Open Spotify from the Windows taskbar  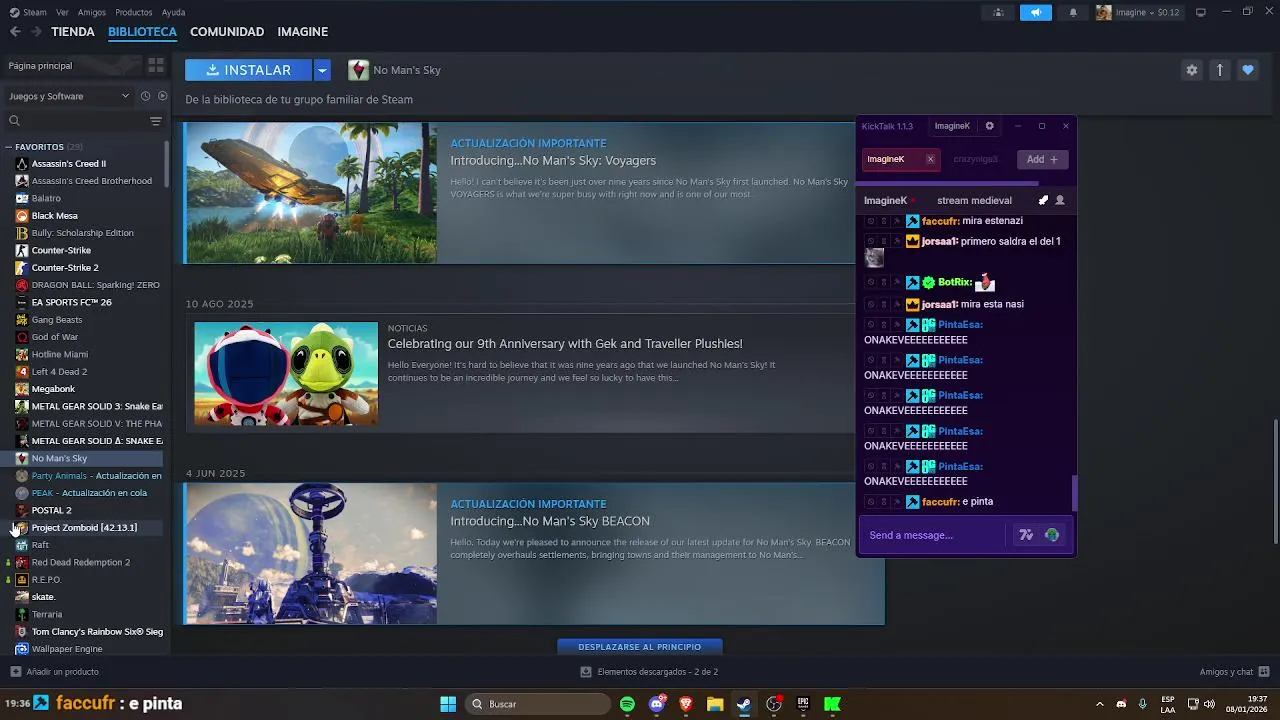point(627,704)
